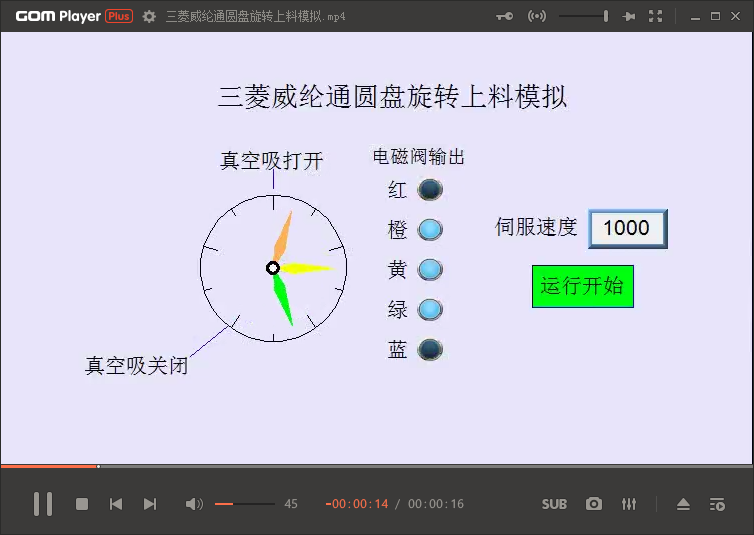Skip to the previous track
The height and width of the screenshot is (535, 754).
(116, 504)
